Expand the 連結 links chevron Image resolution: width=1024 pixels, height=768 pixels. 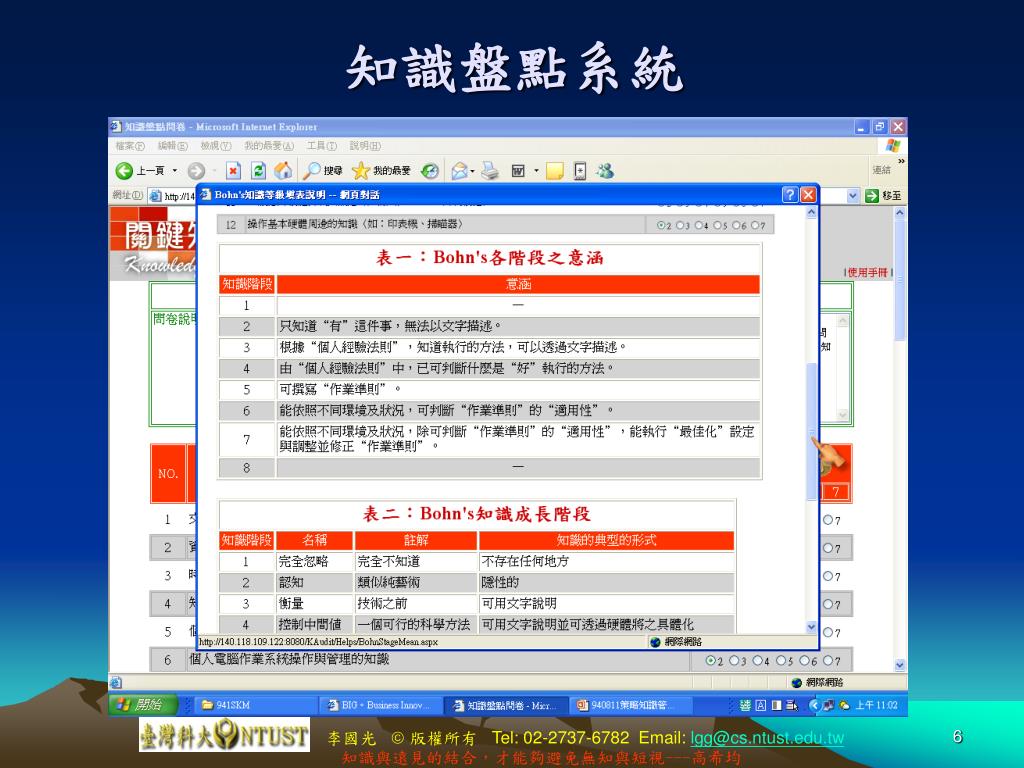point(901,161)
